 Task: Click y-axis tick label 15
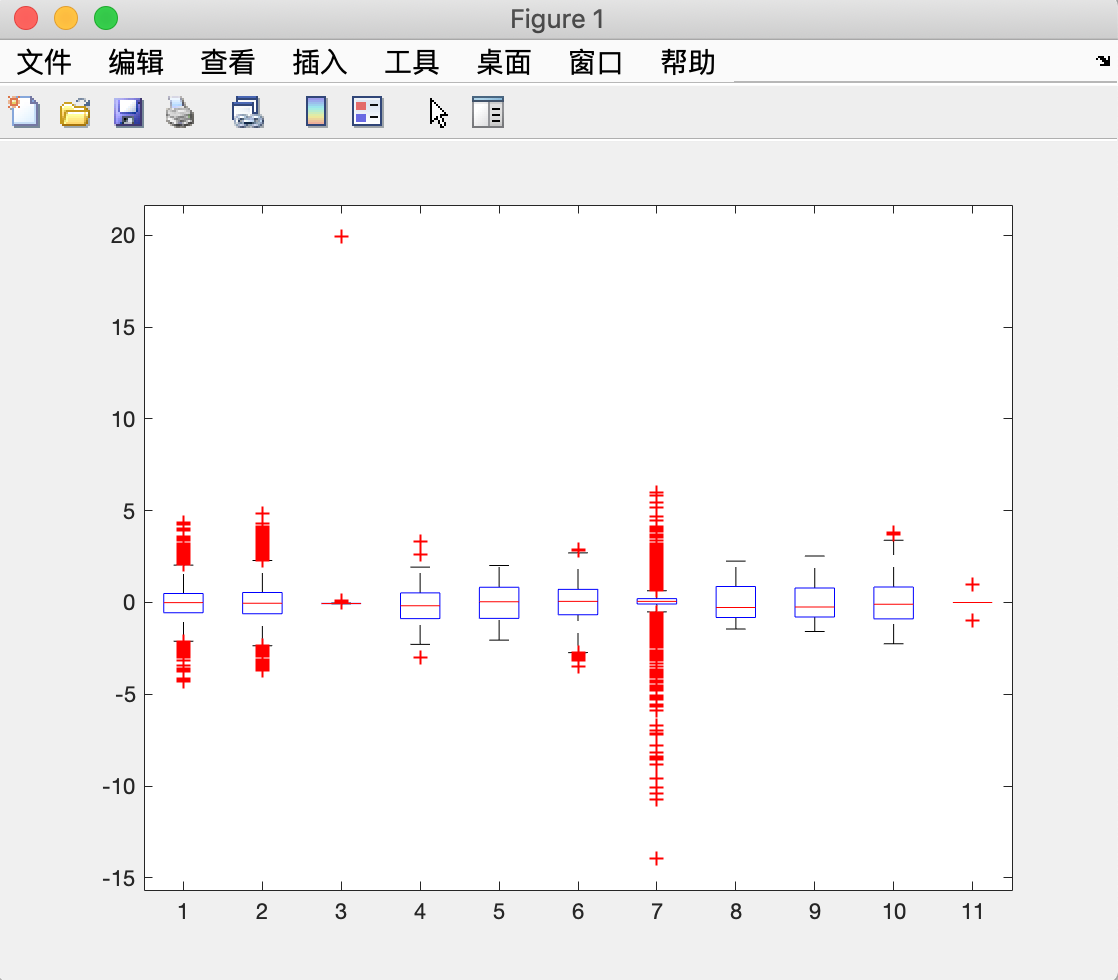[123, 327]
